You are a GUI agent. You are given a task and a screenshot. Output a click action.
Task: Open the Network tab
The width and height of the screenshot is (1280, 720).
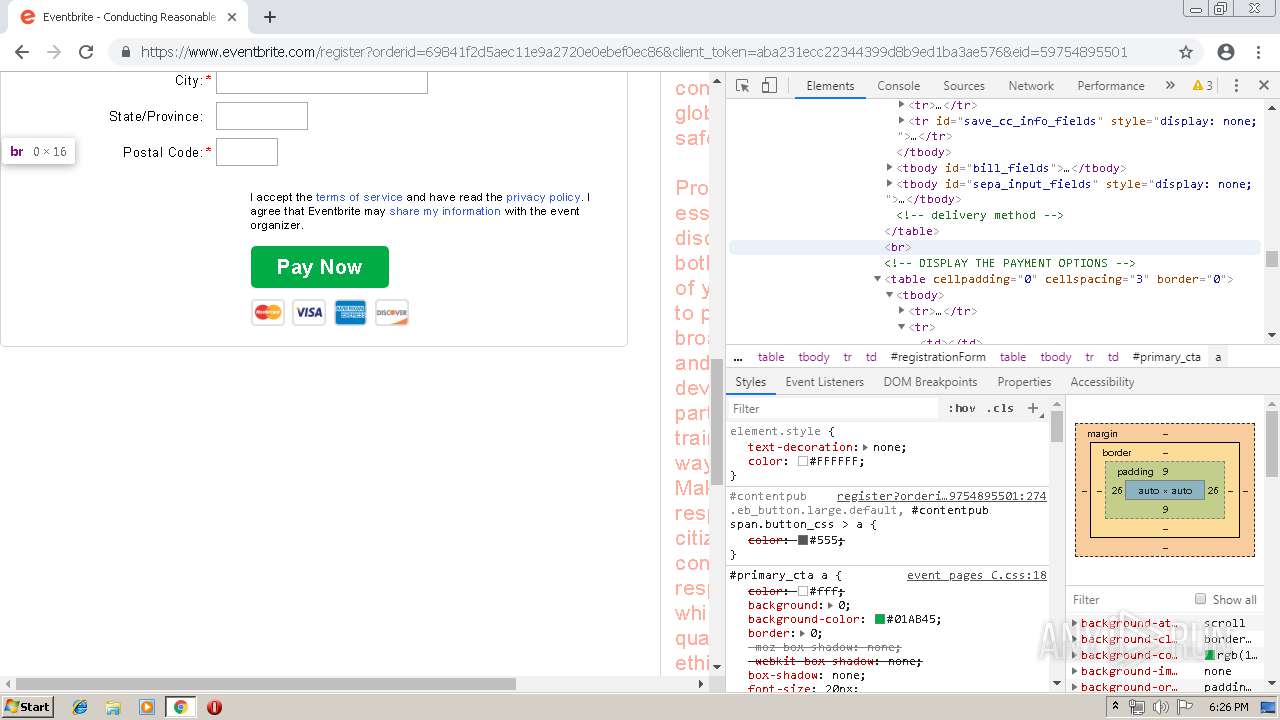tap(1031, 86)
